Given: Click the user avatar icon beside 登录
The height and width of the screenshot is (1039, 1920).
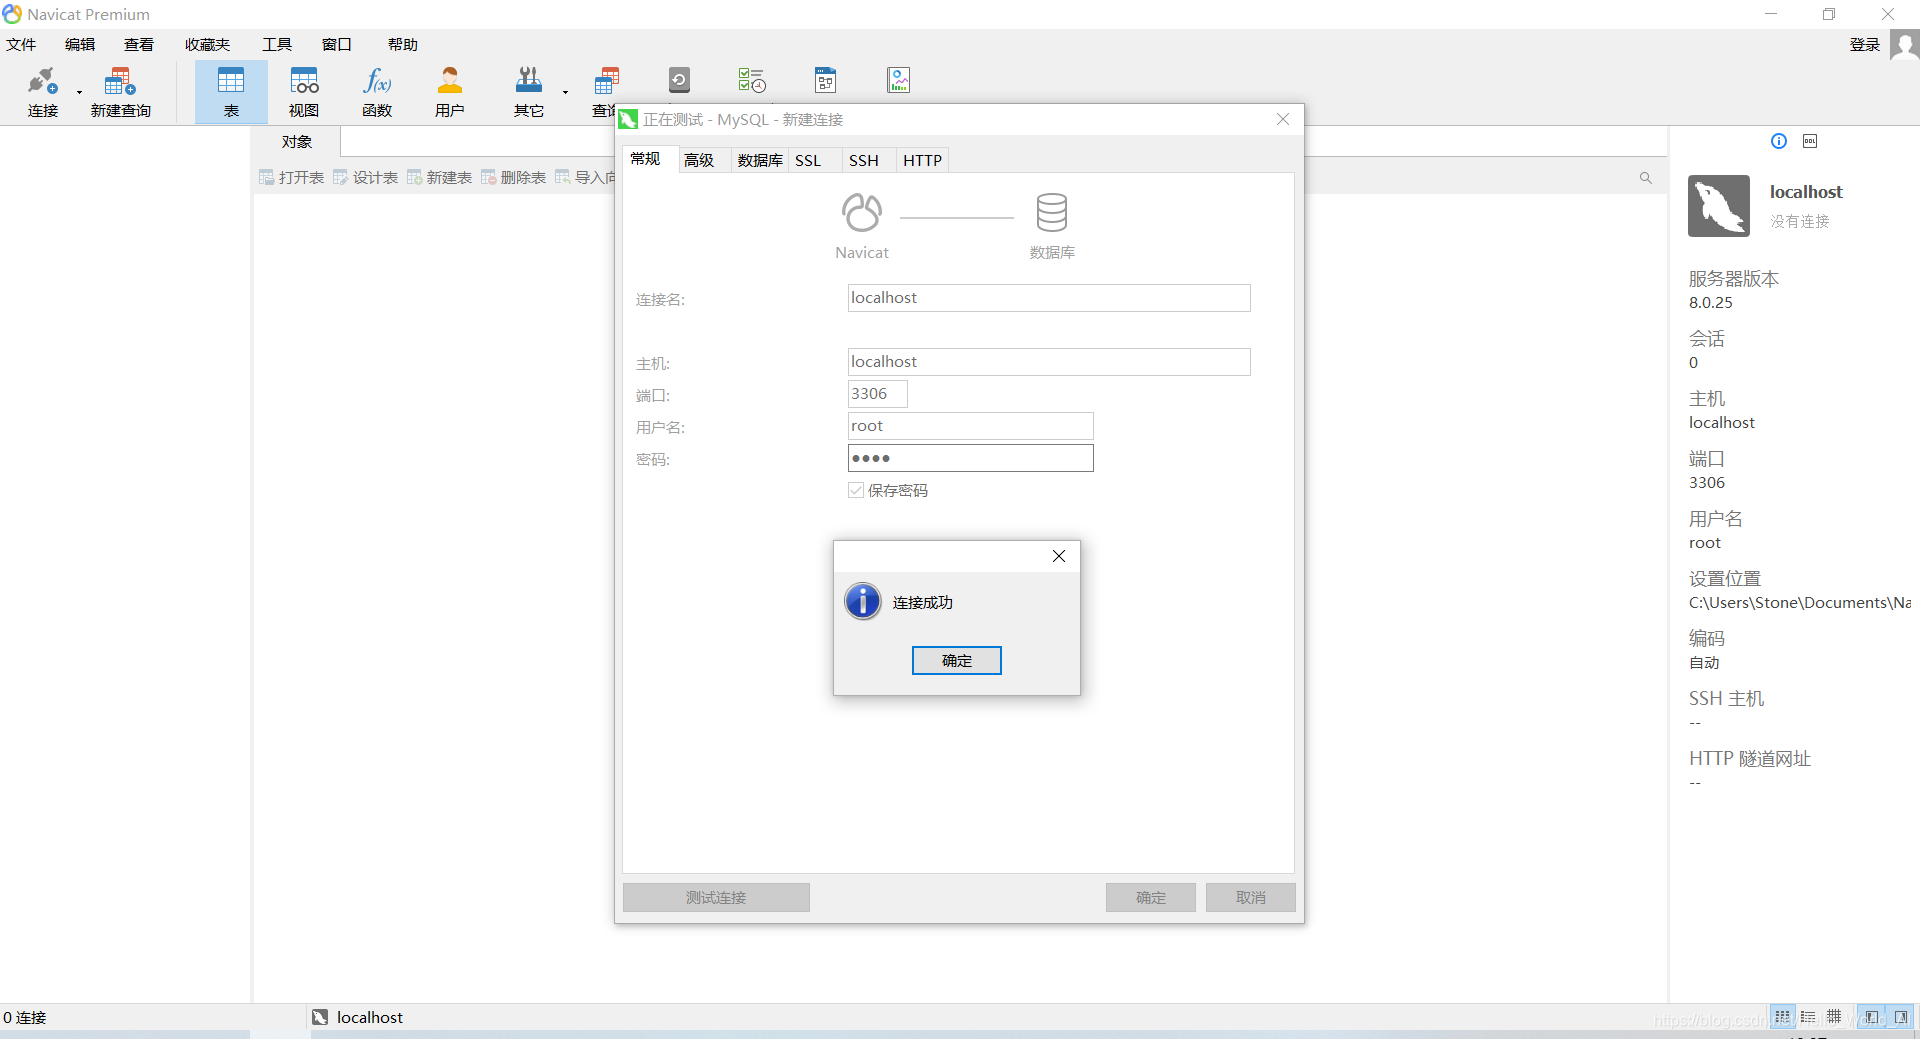Looking at the screenshot, I should point(1904,45).
